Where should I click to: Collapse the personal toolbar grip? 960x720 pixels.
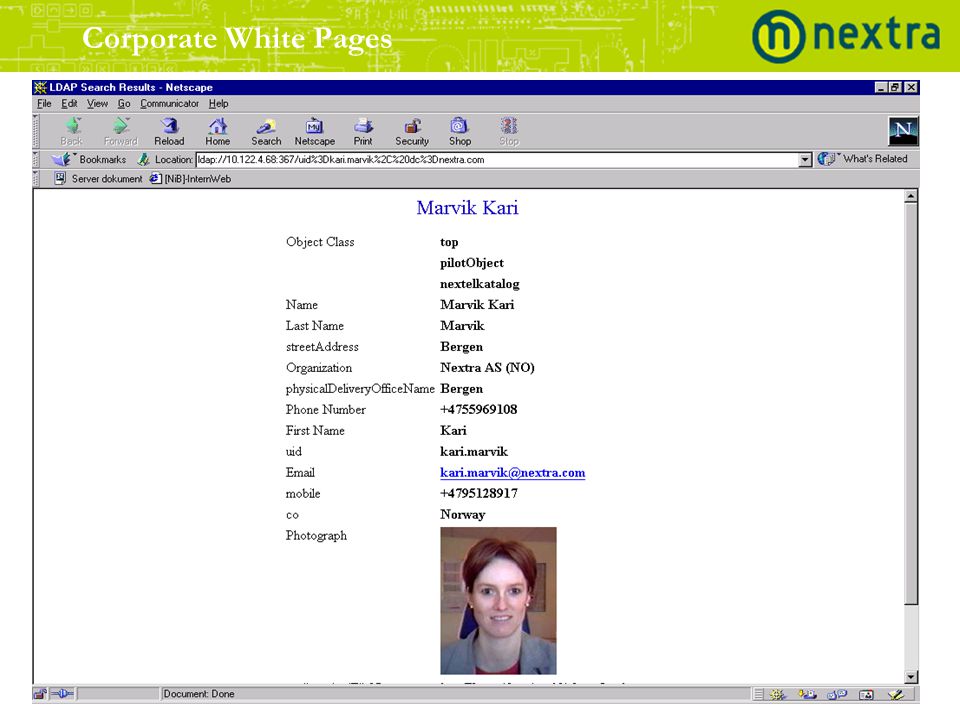click(x=36, y=179)
